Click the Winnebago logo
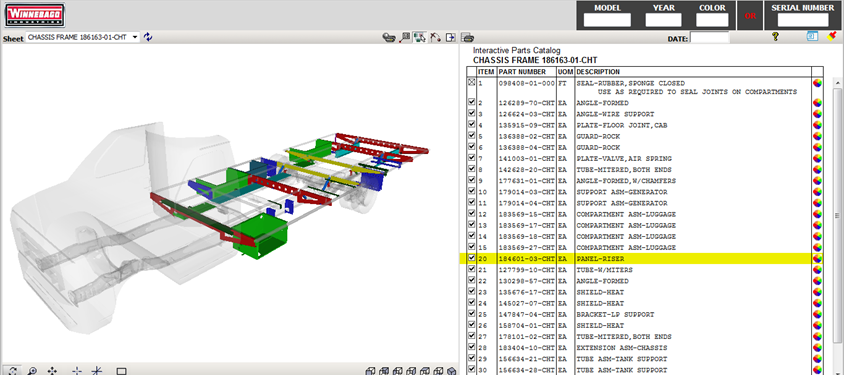The image size is (844, 375). pyautogui.click(x=34, y=15)
